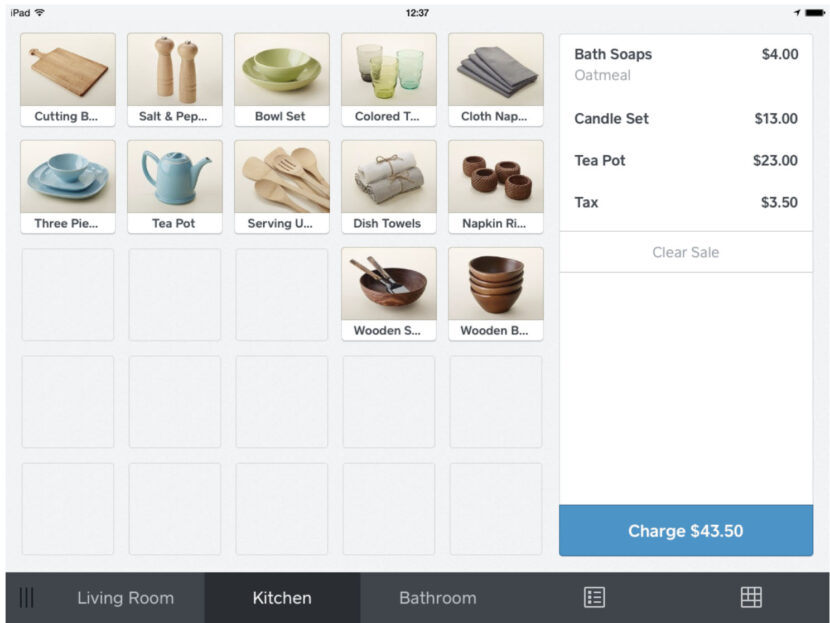Open the grid keypad view icon
The image size is (830, 623).
tap(749, 597)
